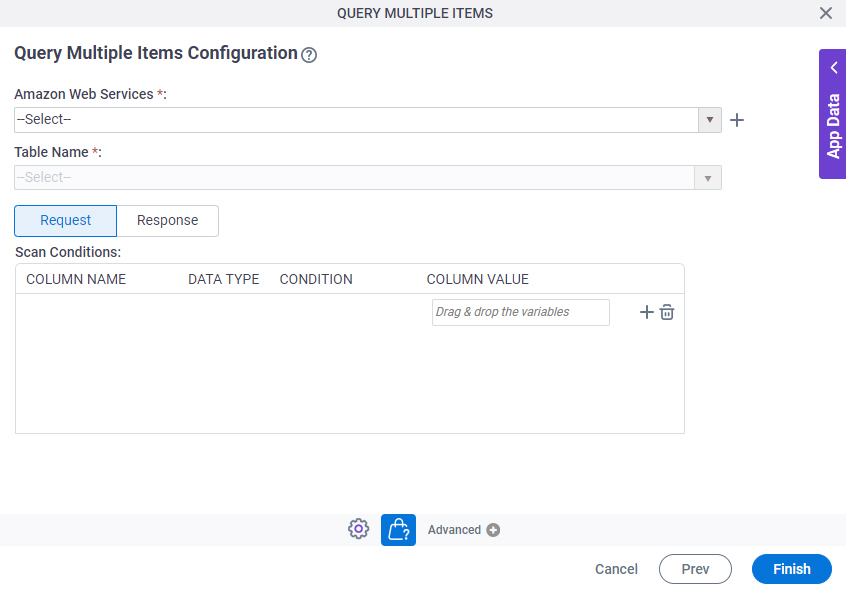
Task: Toggle the Request view of scan conditions
Action: [64, 220]
